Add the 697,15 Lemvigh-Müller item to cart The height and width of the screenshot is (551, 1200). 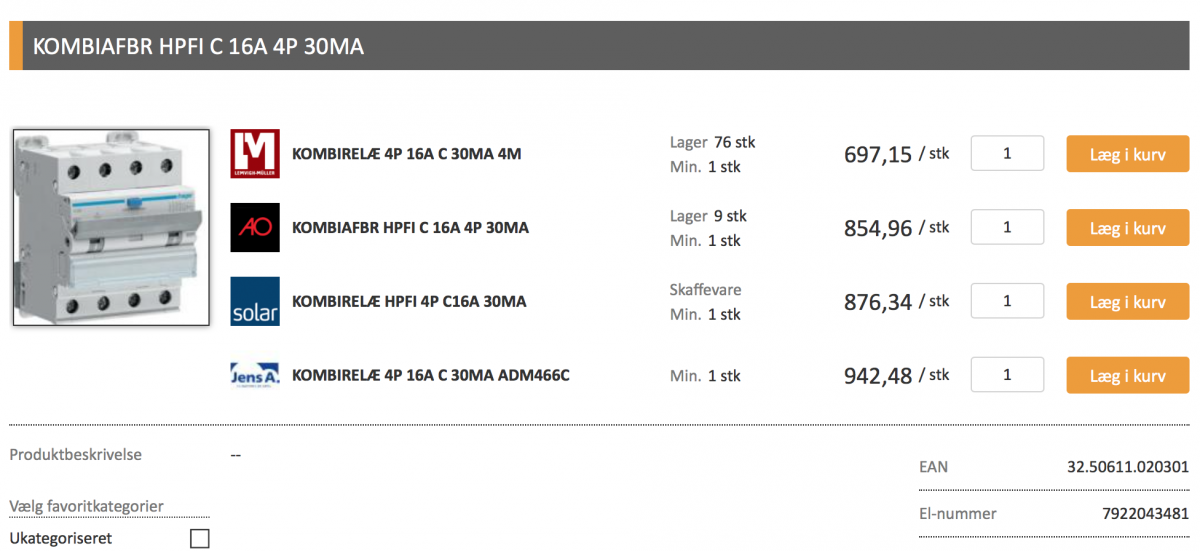(x=1127, y=154)
